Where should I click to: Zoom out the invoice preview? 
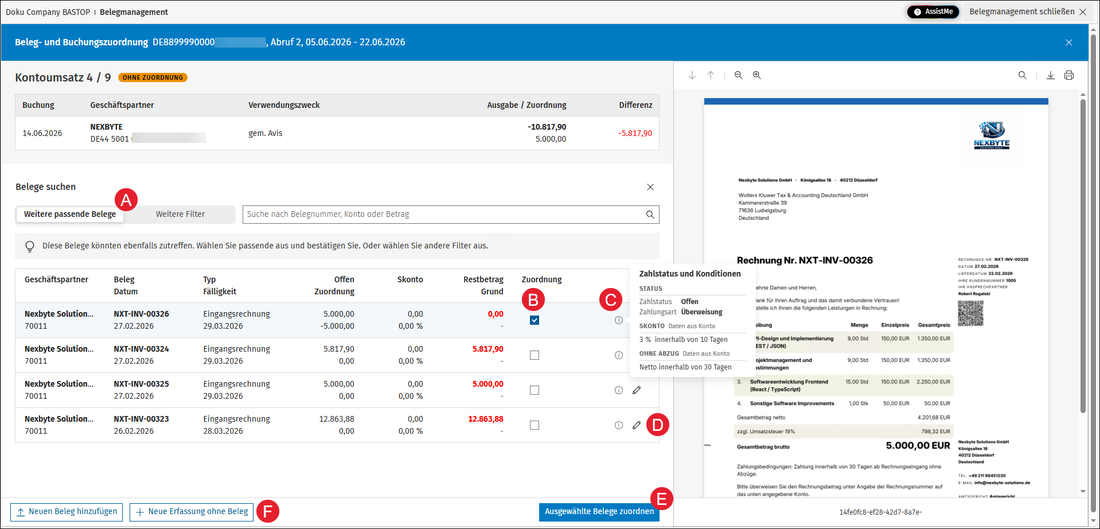tap(739, 75)
